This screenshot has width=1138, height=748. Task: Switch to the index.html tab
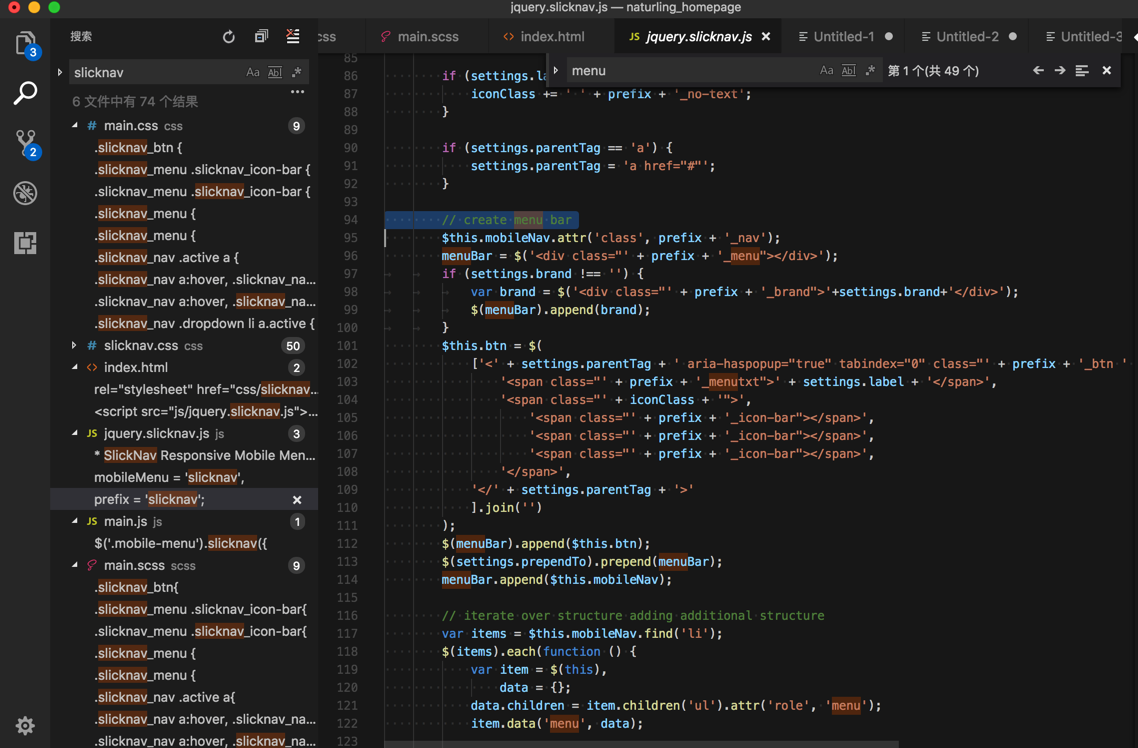coord(552,37)
